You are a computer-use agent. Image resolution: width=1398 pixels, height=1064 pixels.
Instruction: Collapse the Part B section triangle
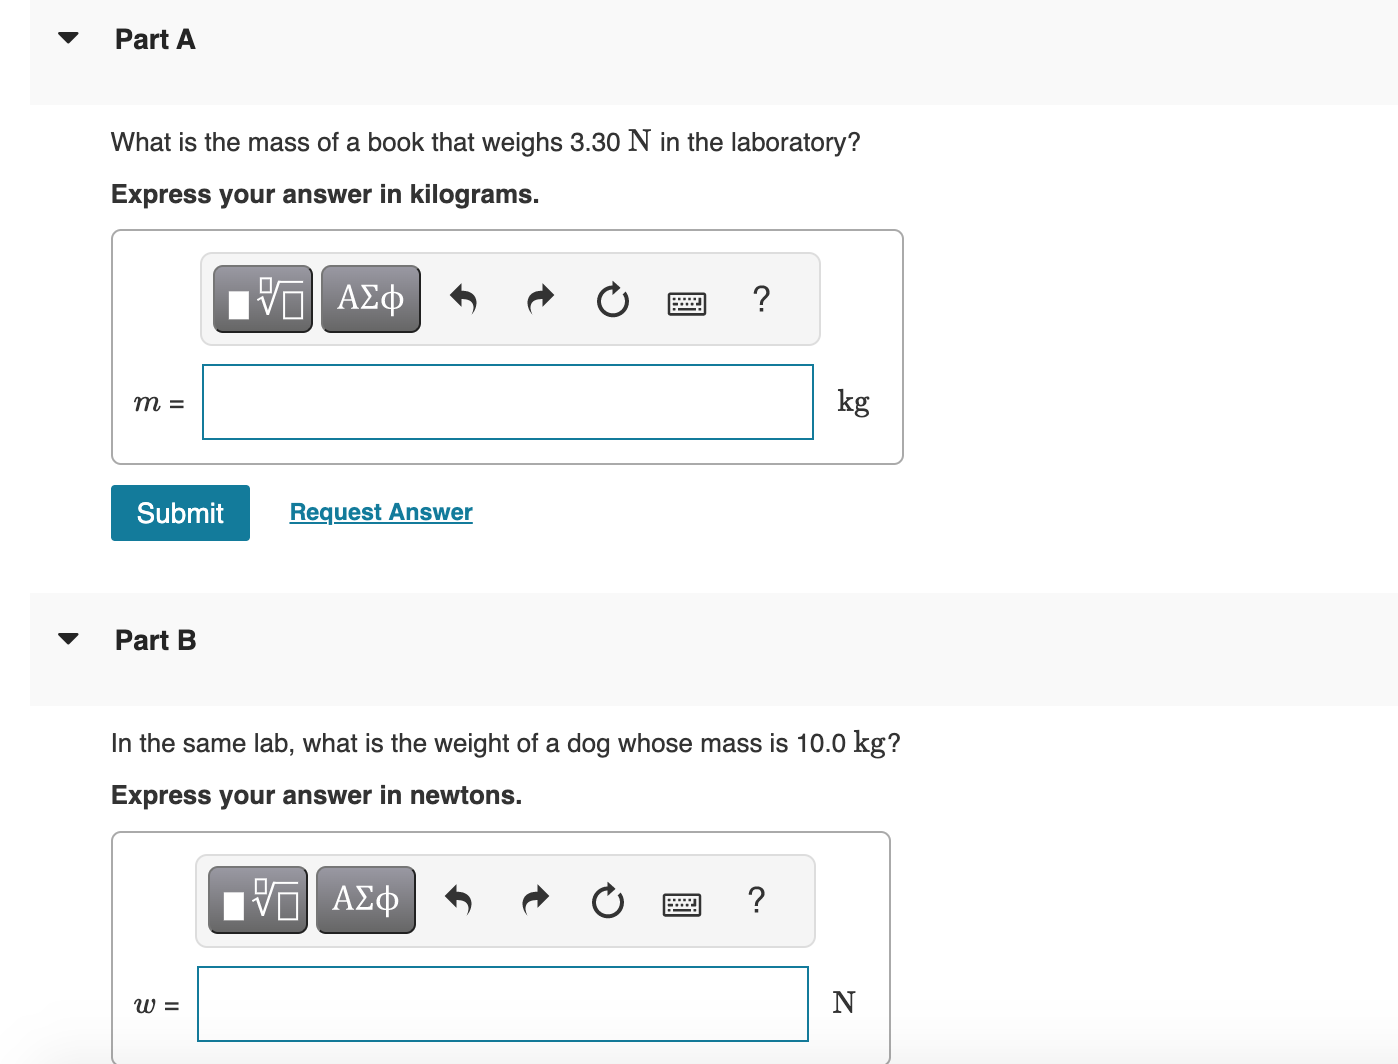pos(68,639)
